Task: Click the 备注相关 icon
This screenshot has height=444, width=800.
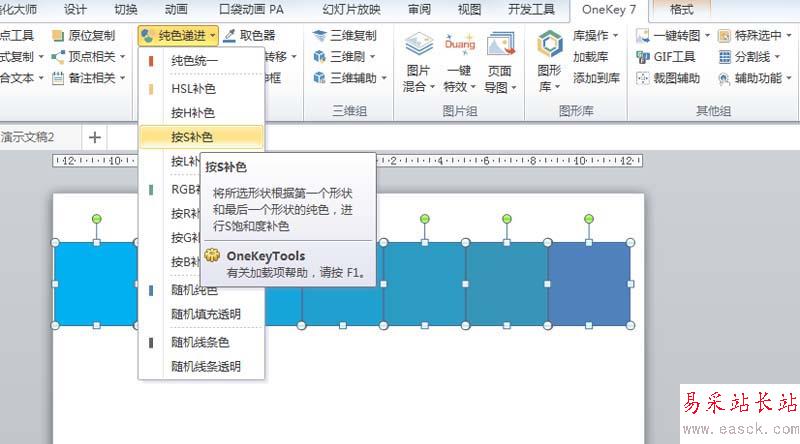Action: point(58,78)
